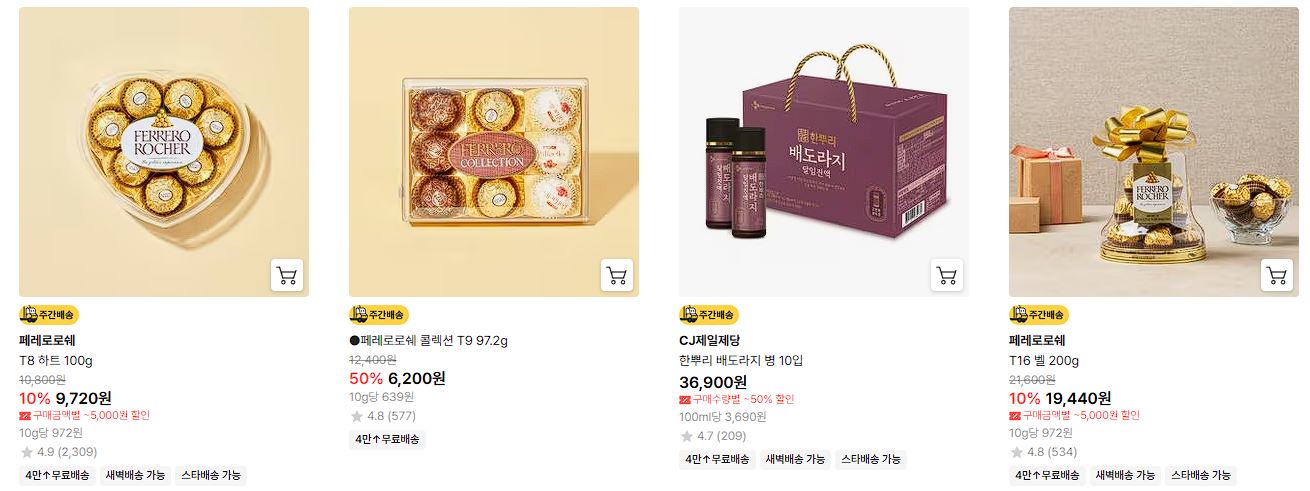Add Ferrero Collection T9 to cart
This screenshot has width=1310, height=491.
pyautogui.click(x=617, y=275)
